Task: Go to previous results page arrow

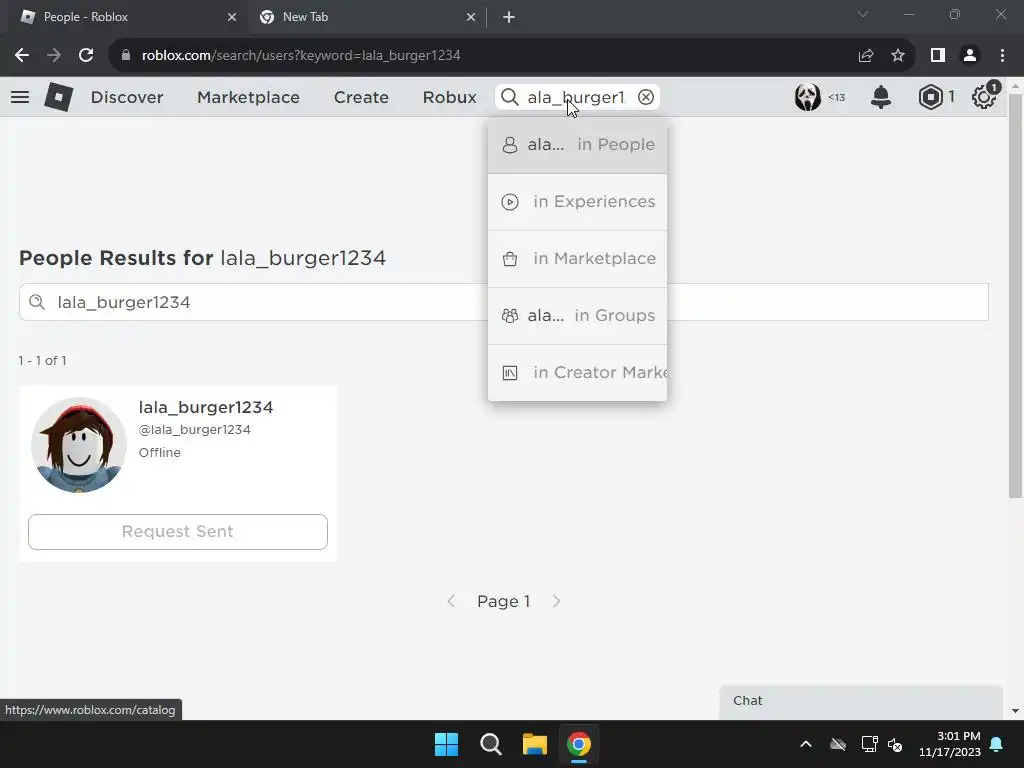Action: click(x=451, y=601)
